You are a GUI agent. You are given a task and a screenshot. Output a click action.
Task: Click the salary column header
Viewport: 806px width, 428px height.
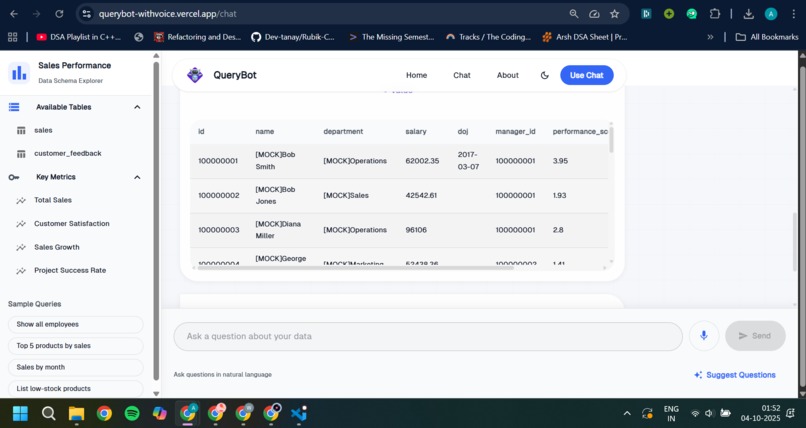pyautogui.click(x=416, y=132)
